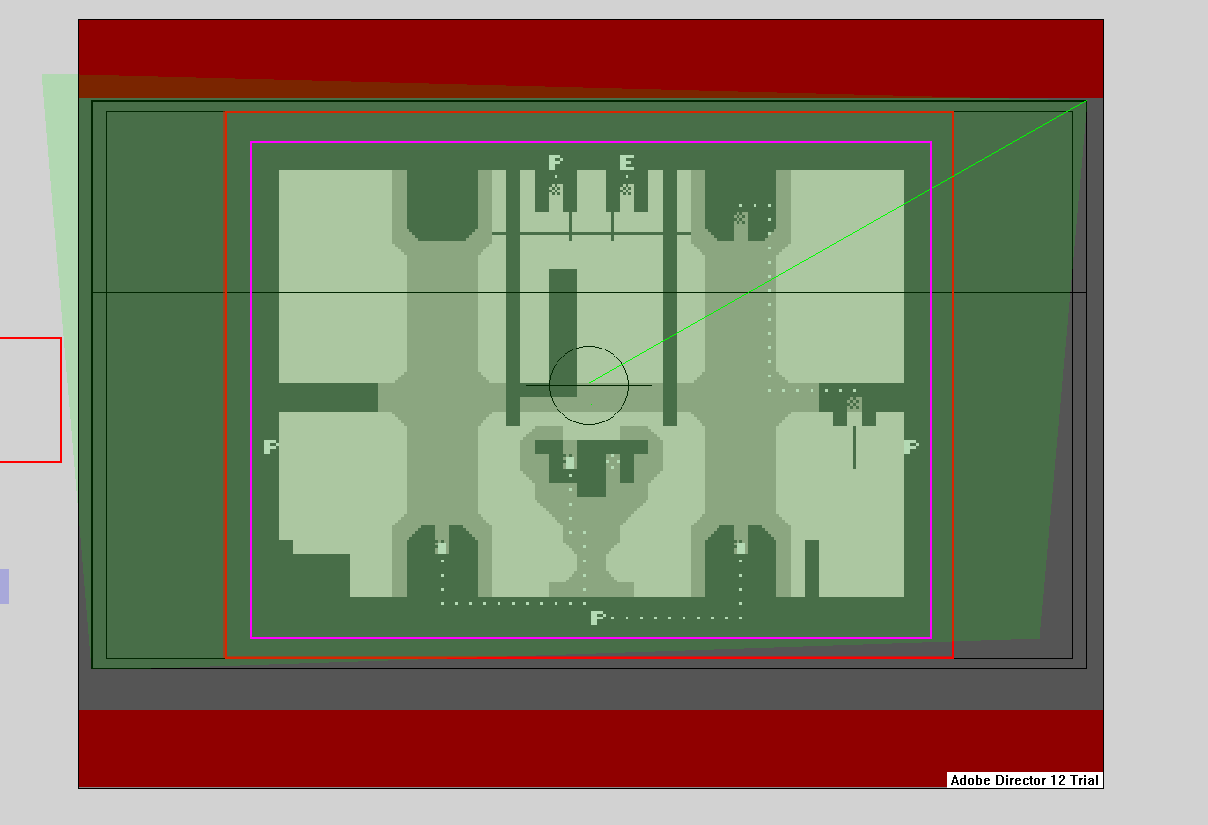This screenshot has height=825, width=1208.
Task: Select the checkered flag where the dotted path starts
Action: pos(741,218)
